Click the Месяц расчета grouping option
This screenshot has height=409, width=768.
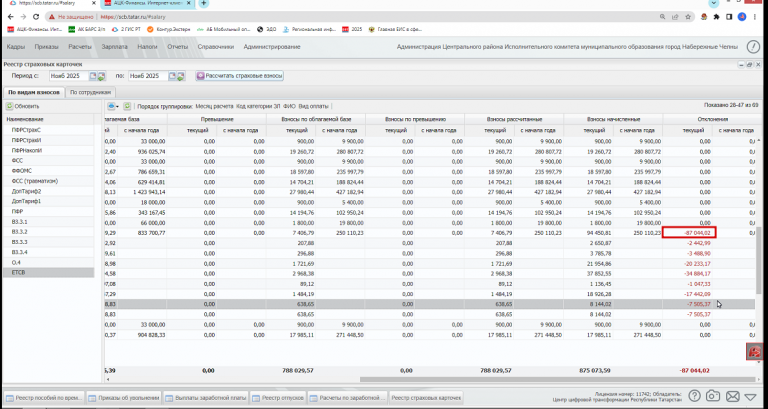(214, 105)
